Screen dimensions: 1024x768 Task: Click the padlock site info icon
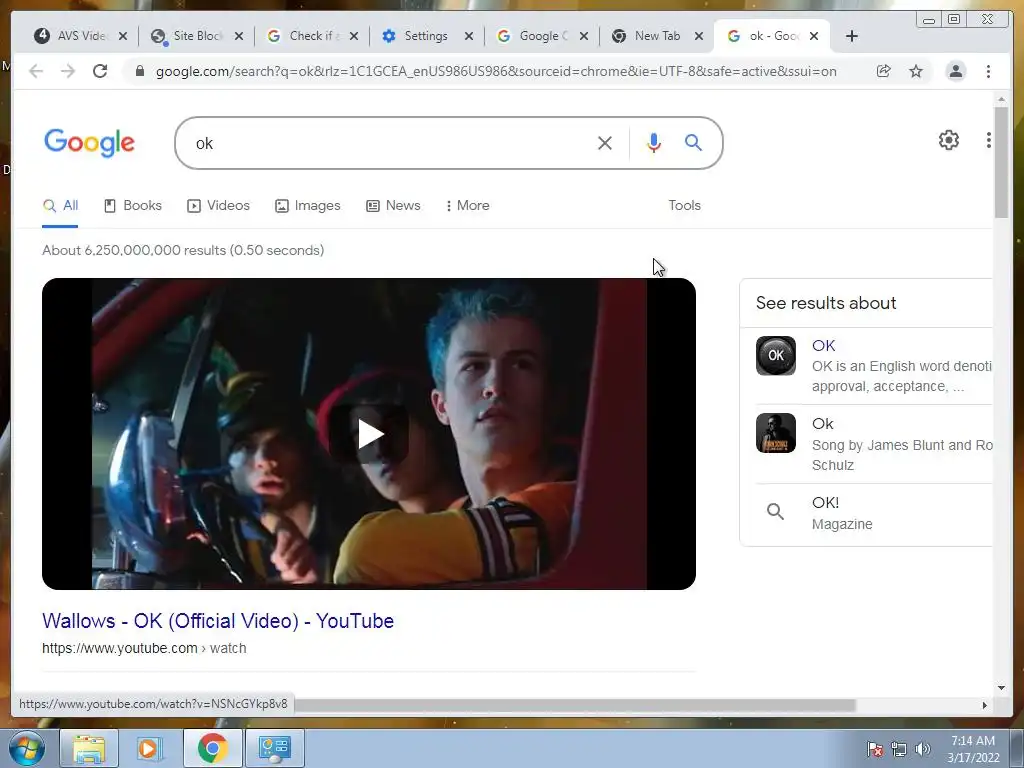tap(139, 71)
